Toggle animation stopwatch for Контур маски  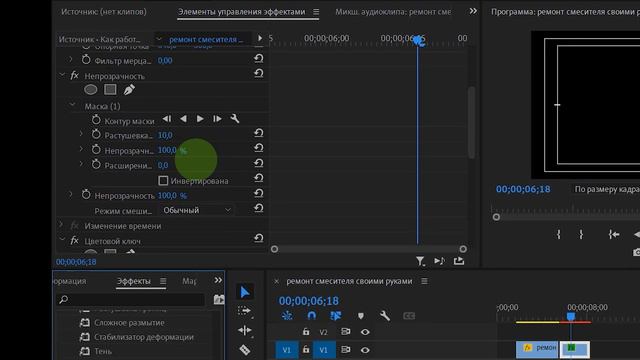(96, 120)
